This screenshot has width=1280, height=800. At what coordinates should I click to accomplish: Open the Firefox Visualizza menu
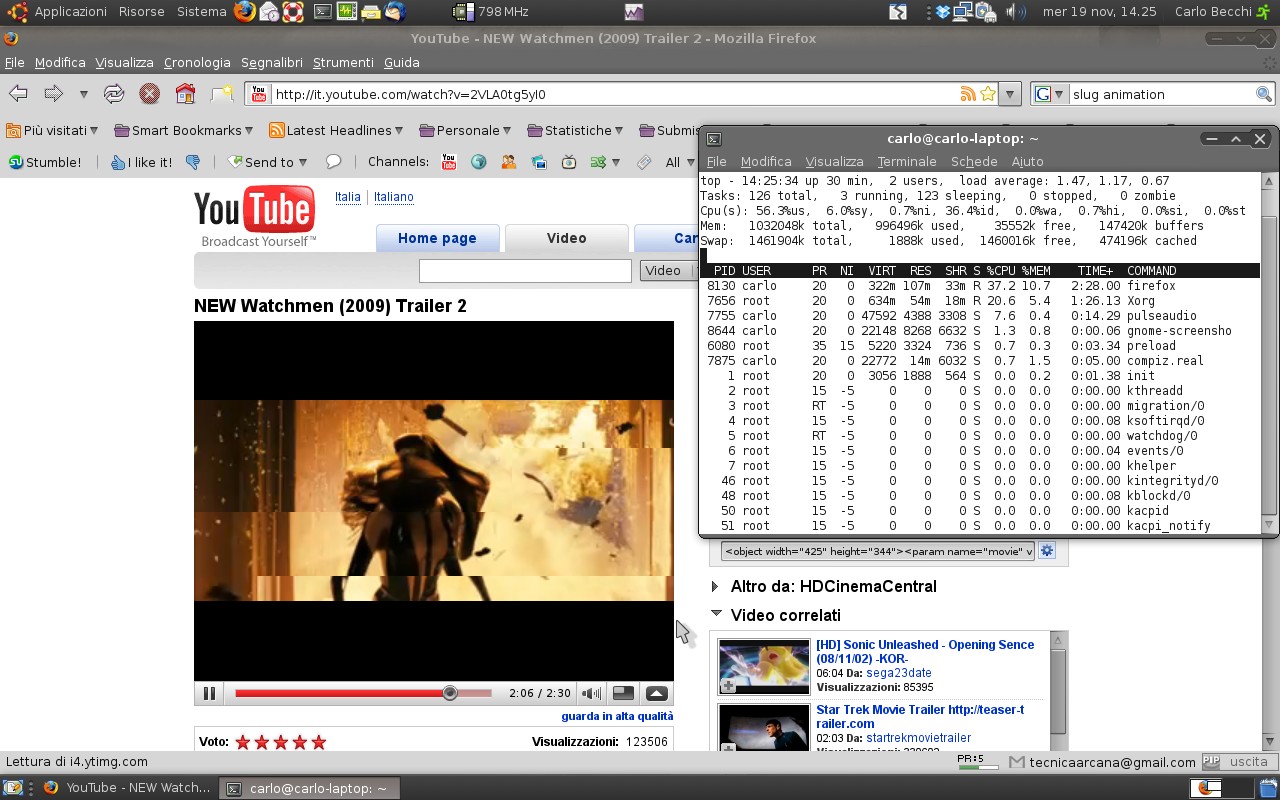(x=124, y=62)
